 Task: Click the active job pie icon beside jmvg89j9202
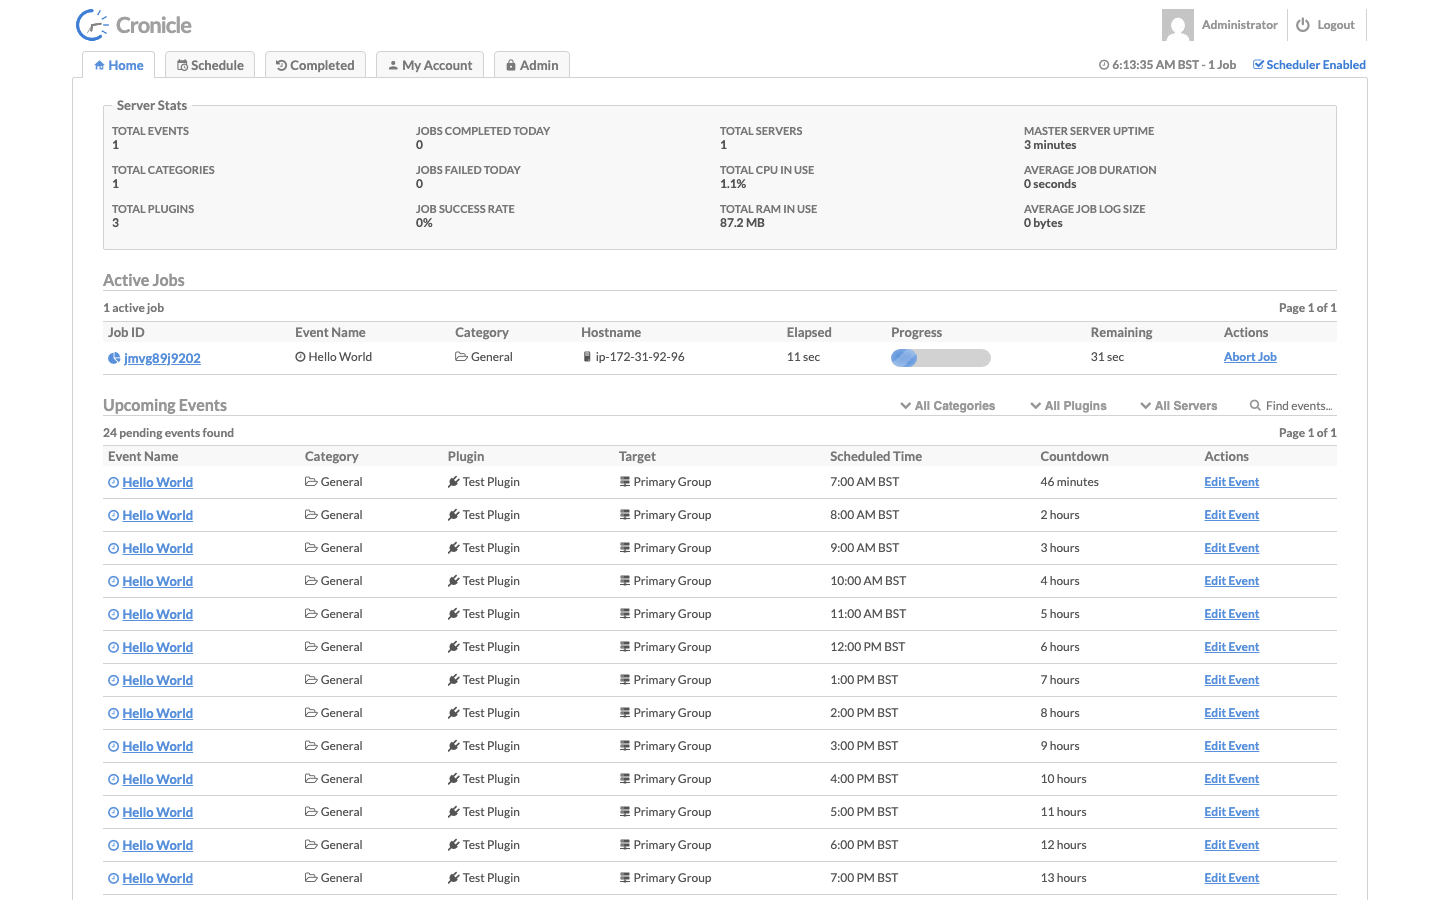[114, 358]
